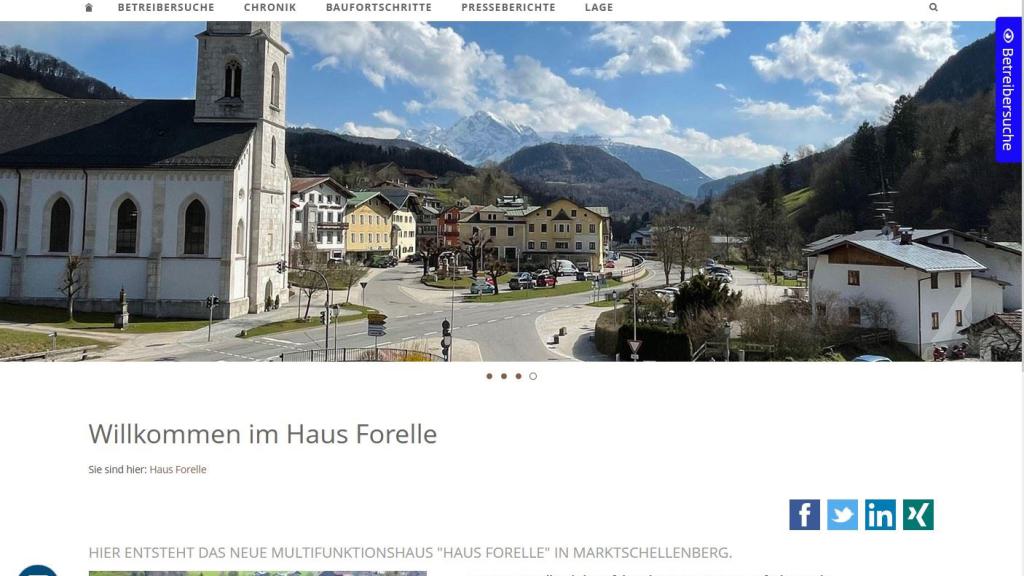Screen dimensions: 1024x576
Task: Open the Lage menu item
Action: pyautogui.click(x=599, y=7)
